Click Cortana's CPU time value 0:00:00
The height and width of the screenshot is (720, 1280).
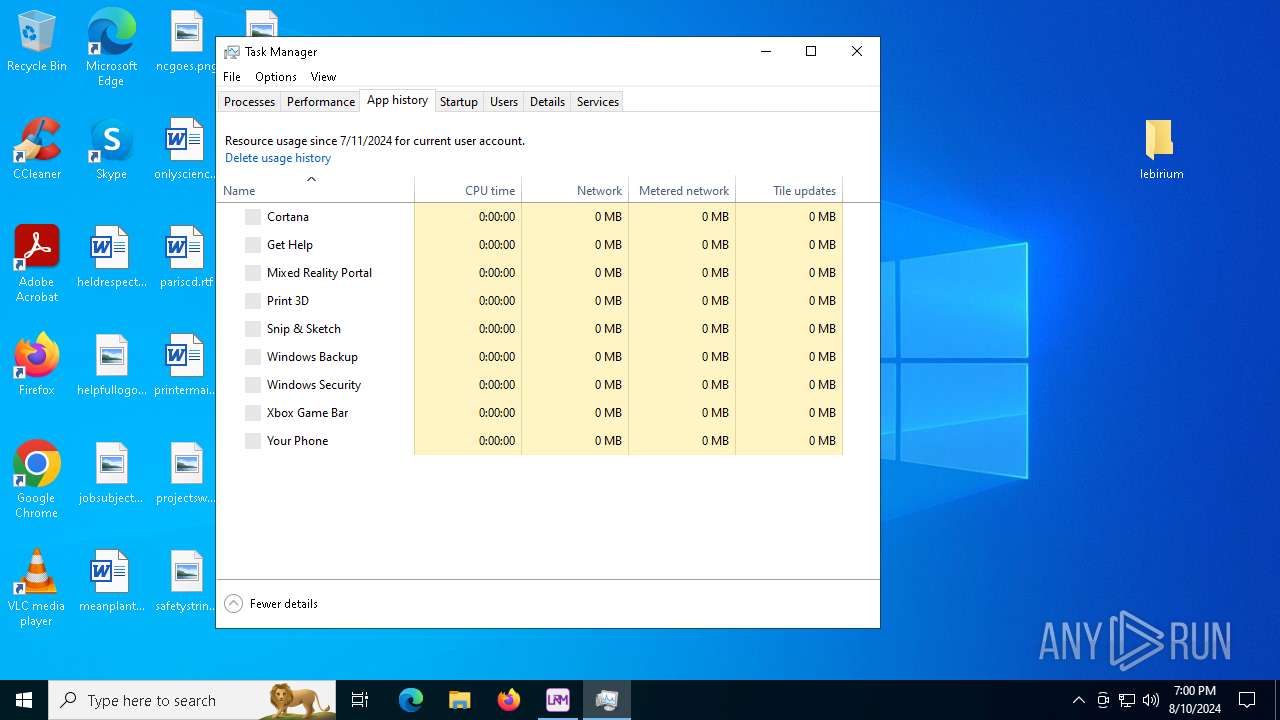point(497,217)
